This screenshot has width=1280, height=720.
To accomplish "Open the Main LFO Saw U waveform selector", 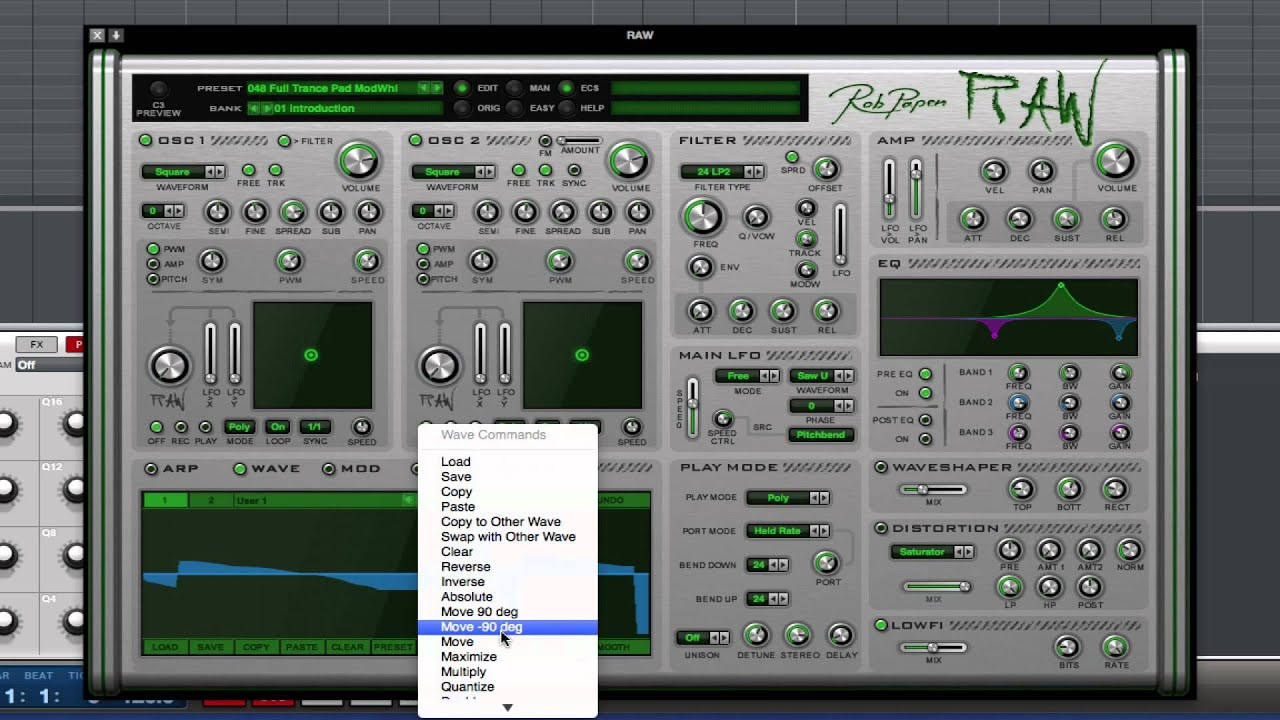I will 822,376.
